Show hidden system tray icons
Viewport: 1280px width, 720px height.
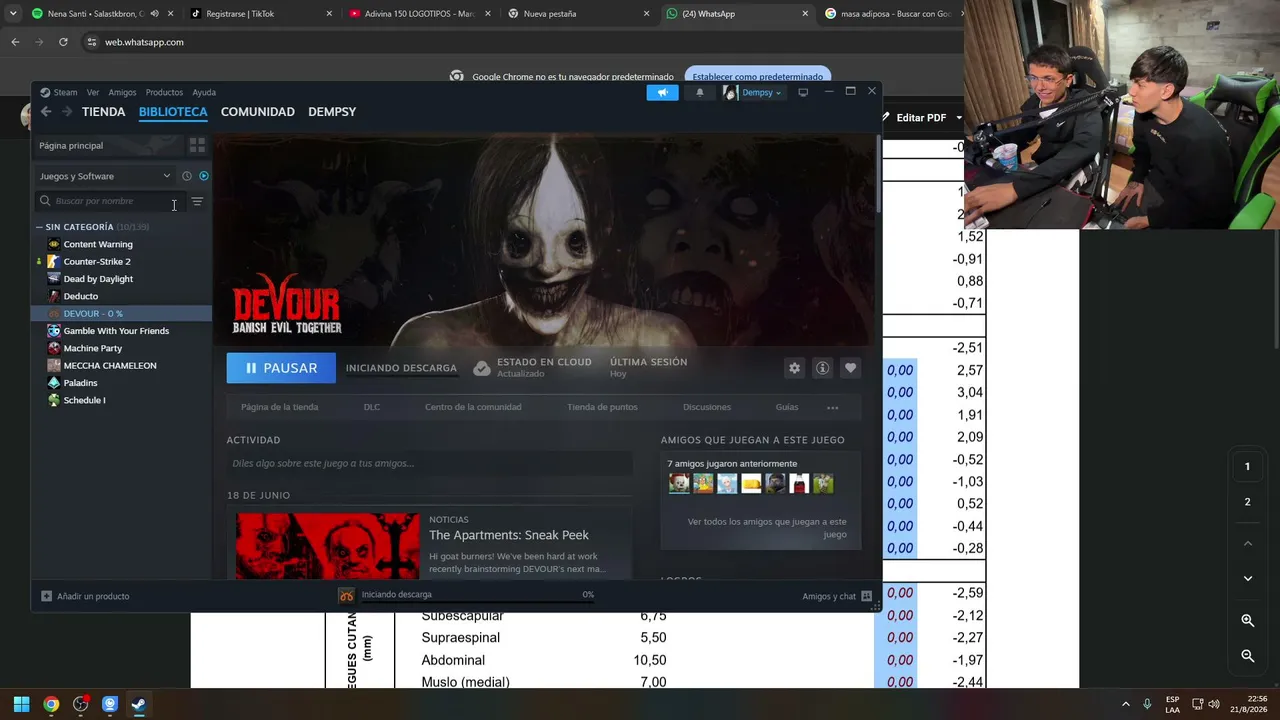(1125, 704)
